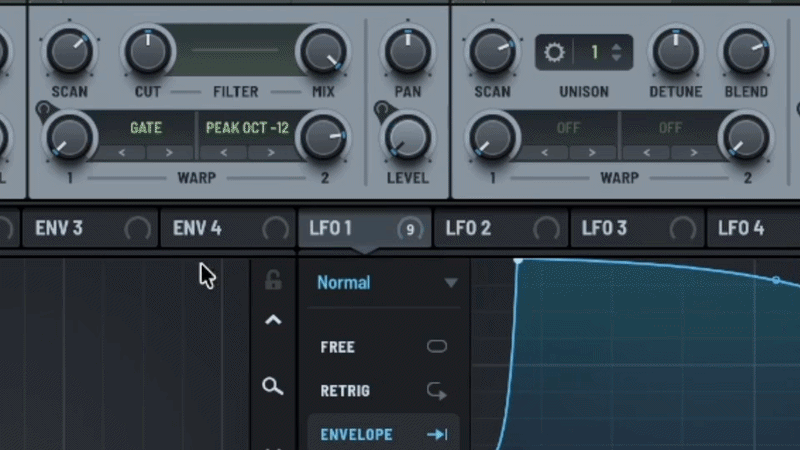800x450 pixels.
Task: Click the modulation pin icon above LEVEL knob
Action: (382, 109)
